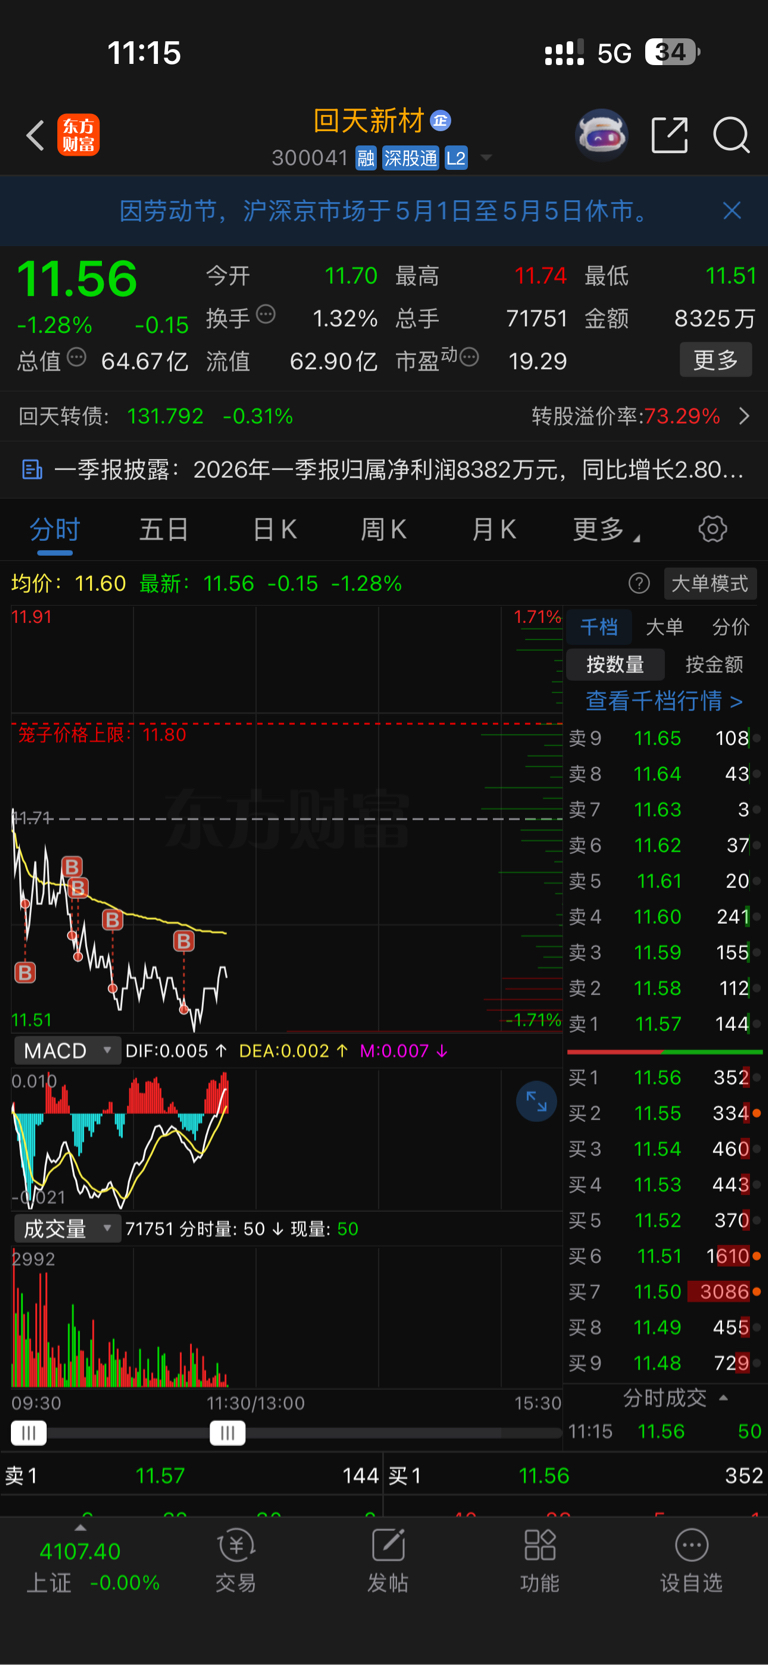Click right time range slider handle
This screenshot has height=1665, width=768.
pos(228,1433)
